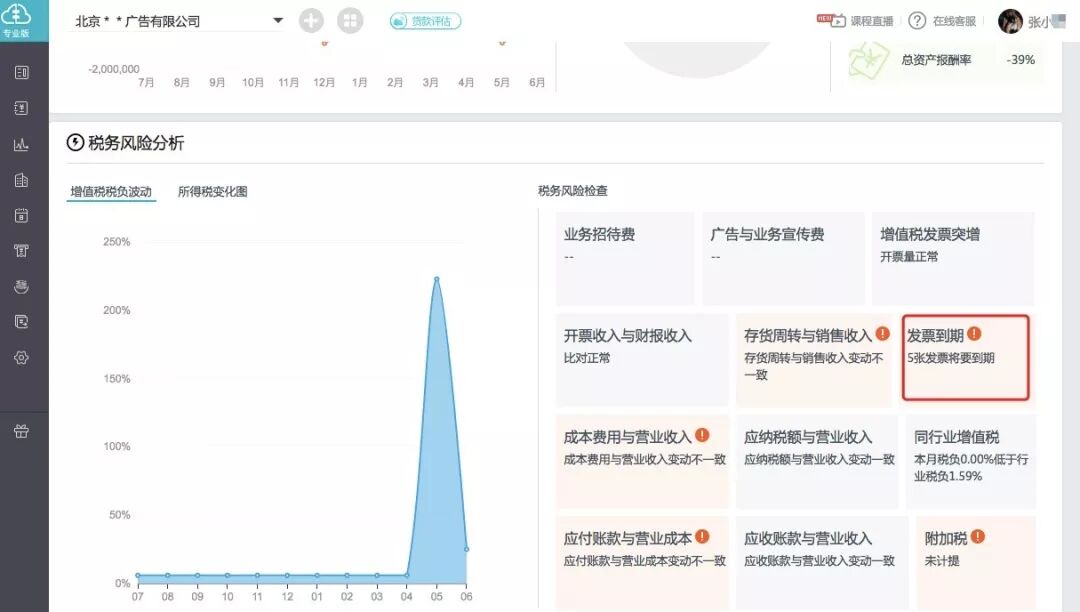Open the calendar icon in the sidebar
The height and width of the screenshot is (612, 1080).
coord(21,215)
